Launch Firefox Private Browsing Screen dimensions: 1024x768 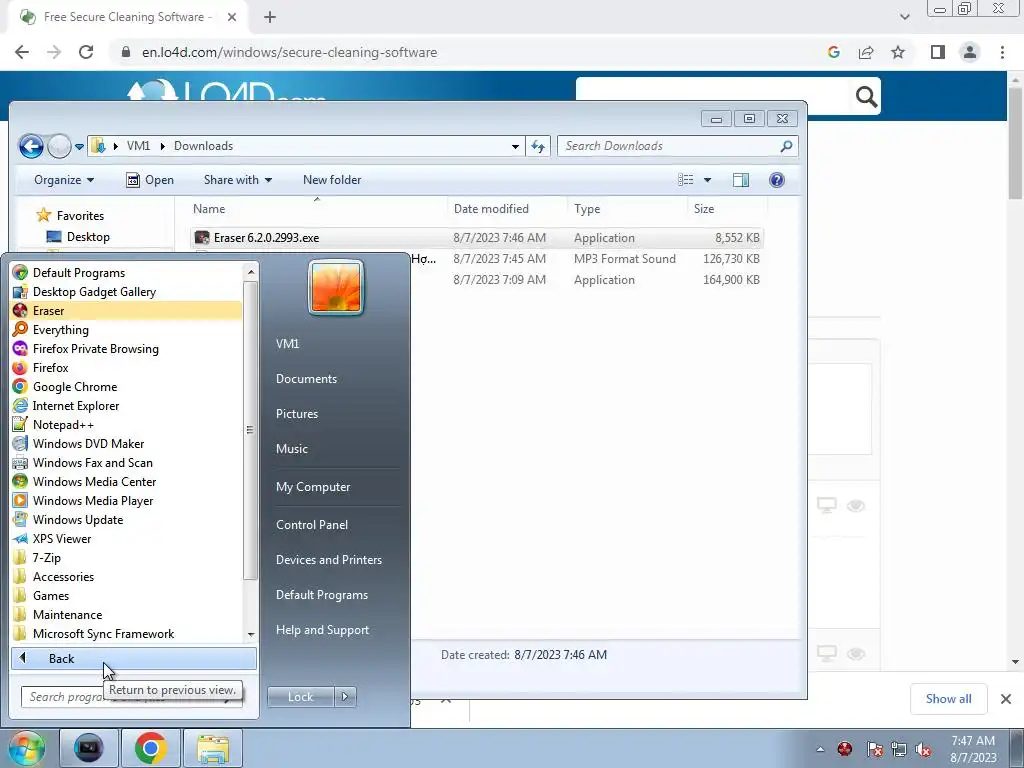[127, 349]
